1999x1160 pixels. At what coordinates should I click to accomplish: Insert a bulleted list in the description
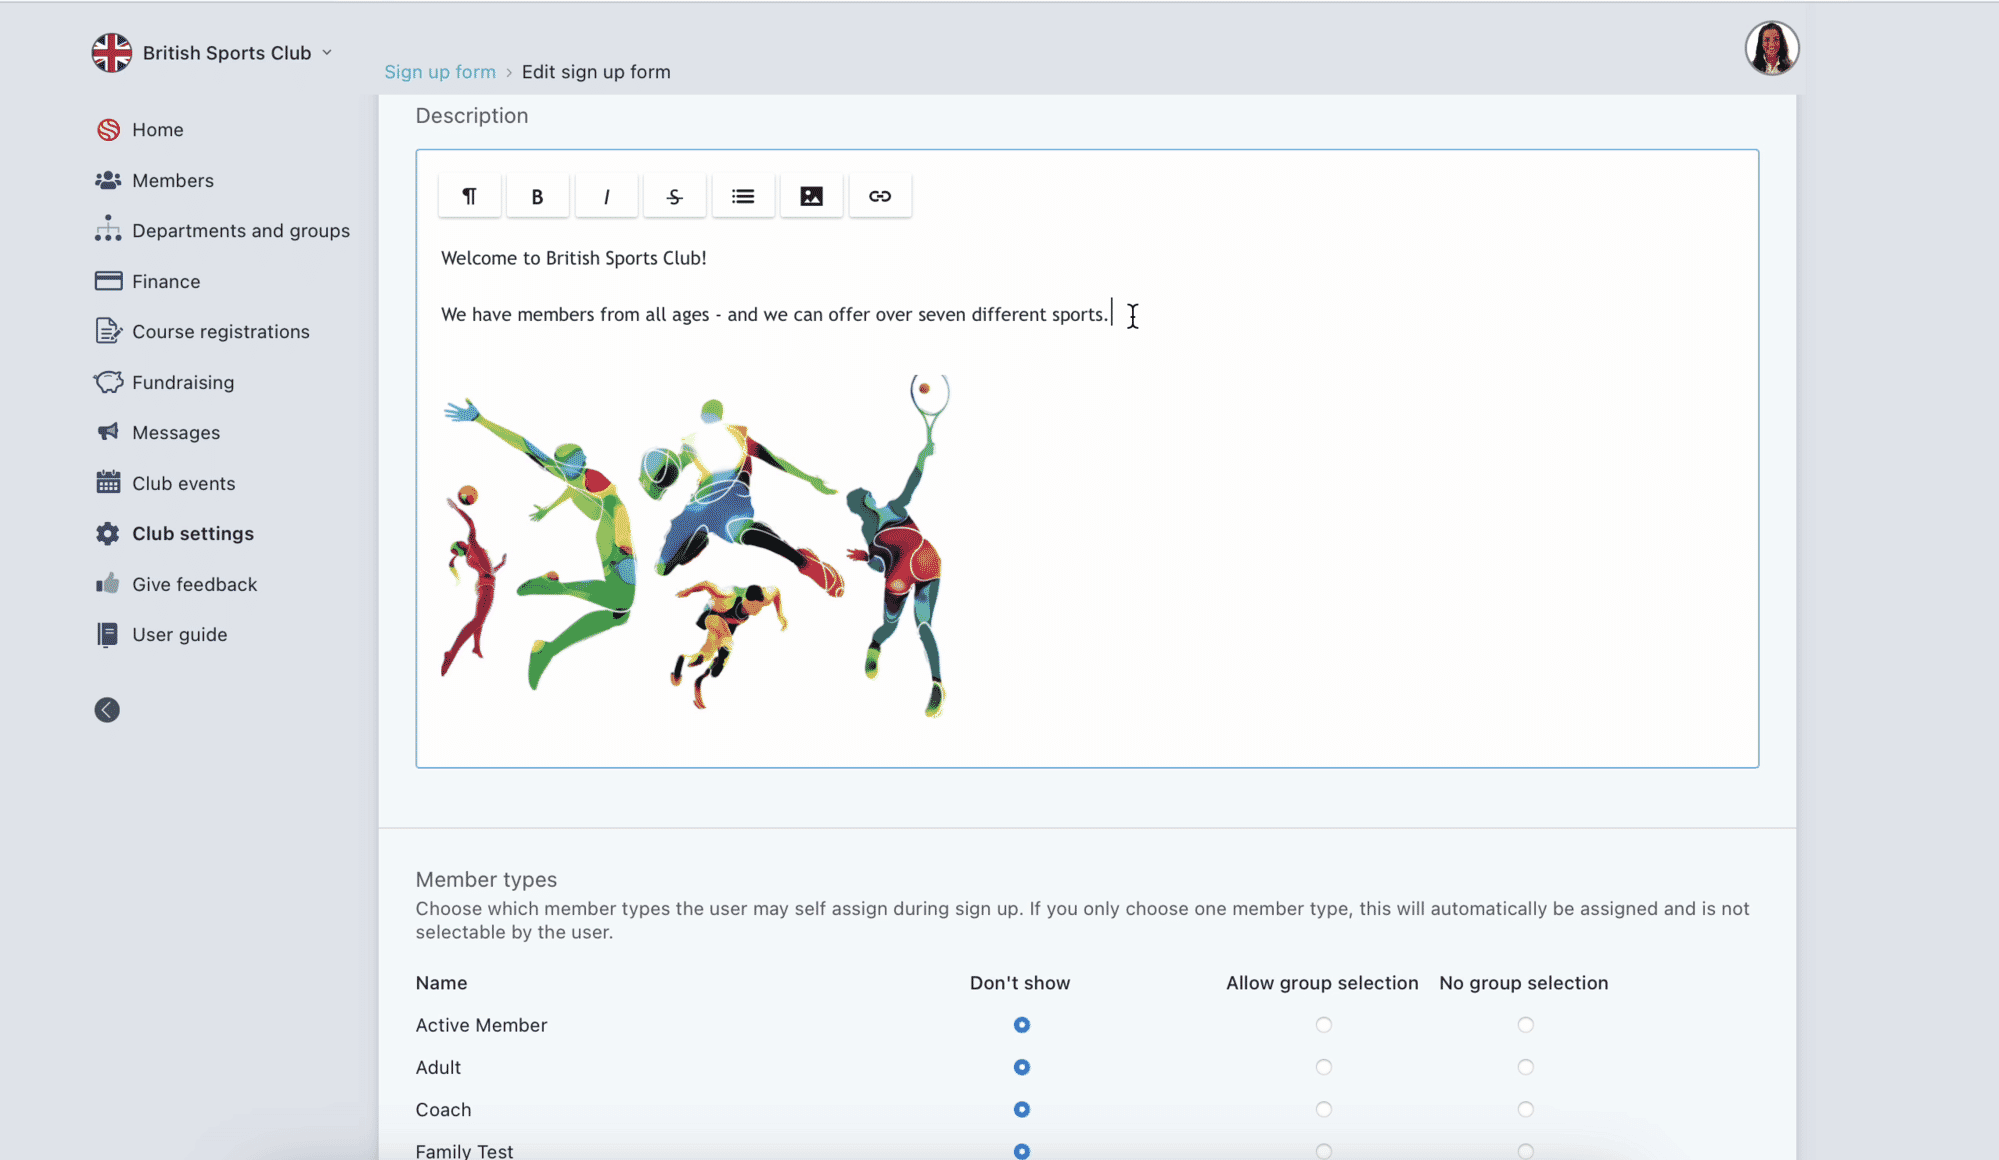tap(743, 195)
